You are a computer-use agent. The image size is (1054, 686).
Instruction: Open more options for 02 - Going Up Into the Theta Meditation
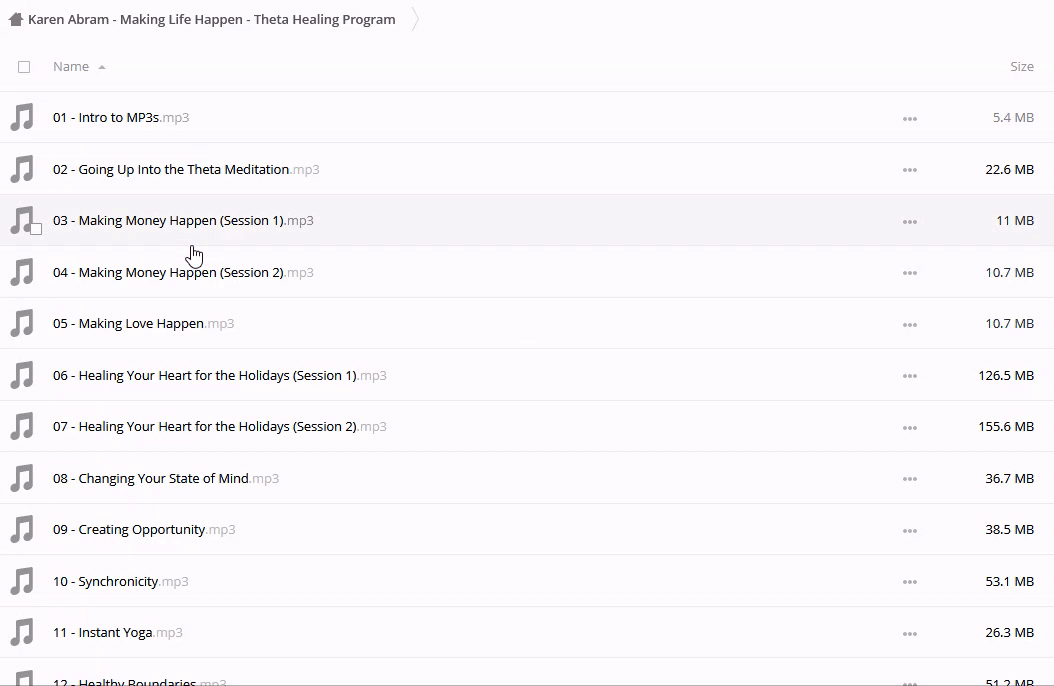tap(909, 170)
